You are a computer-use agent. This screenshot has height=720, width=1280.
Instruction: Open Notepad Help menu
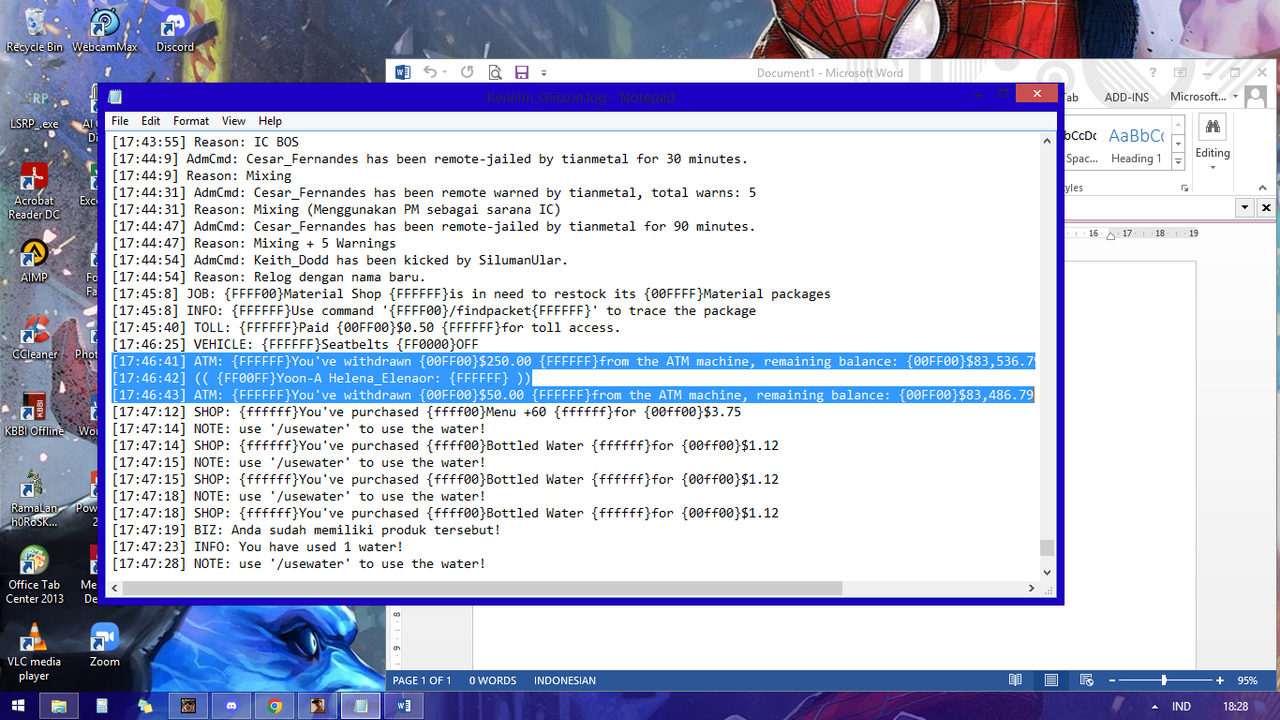(270, 121)
